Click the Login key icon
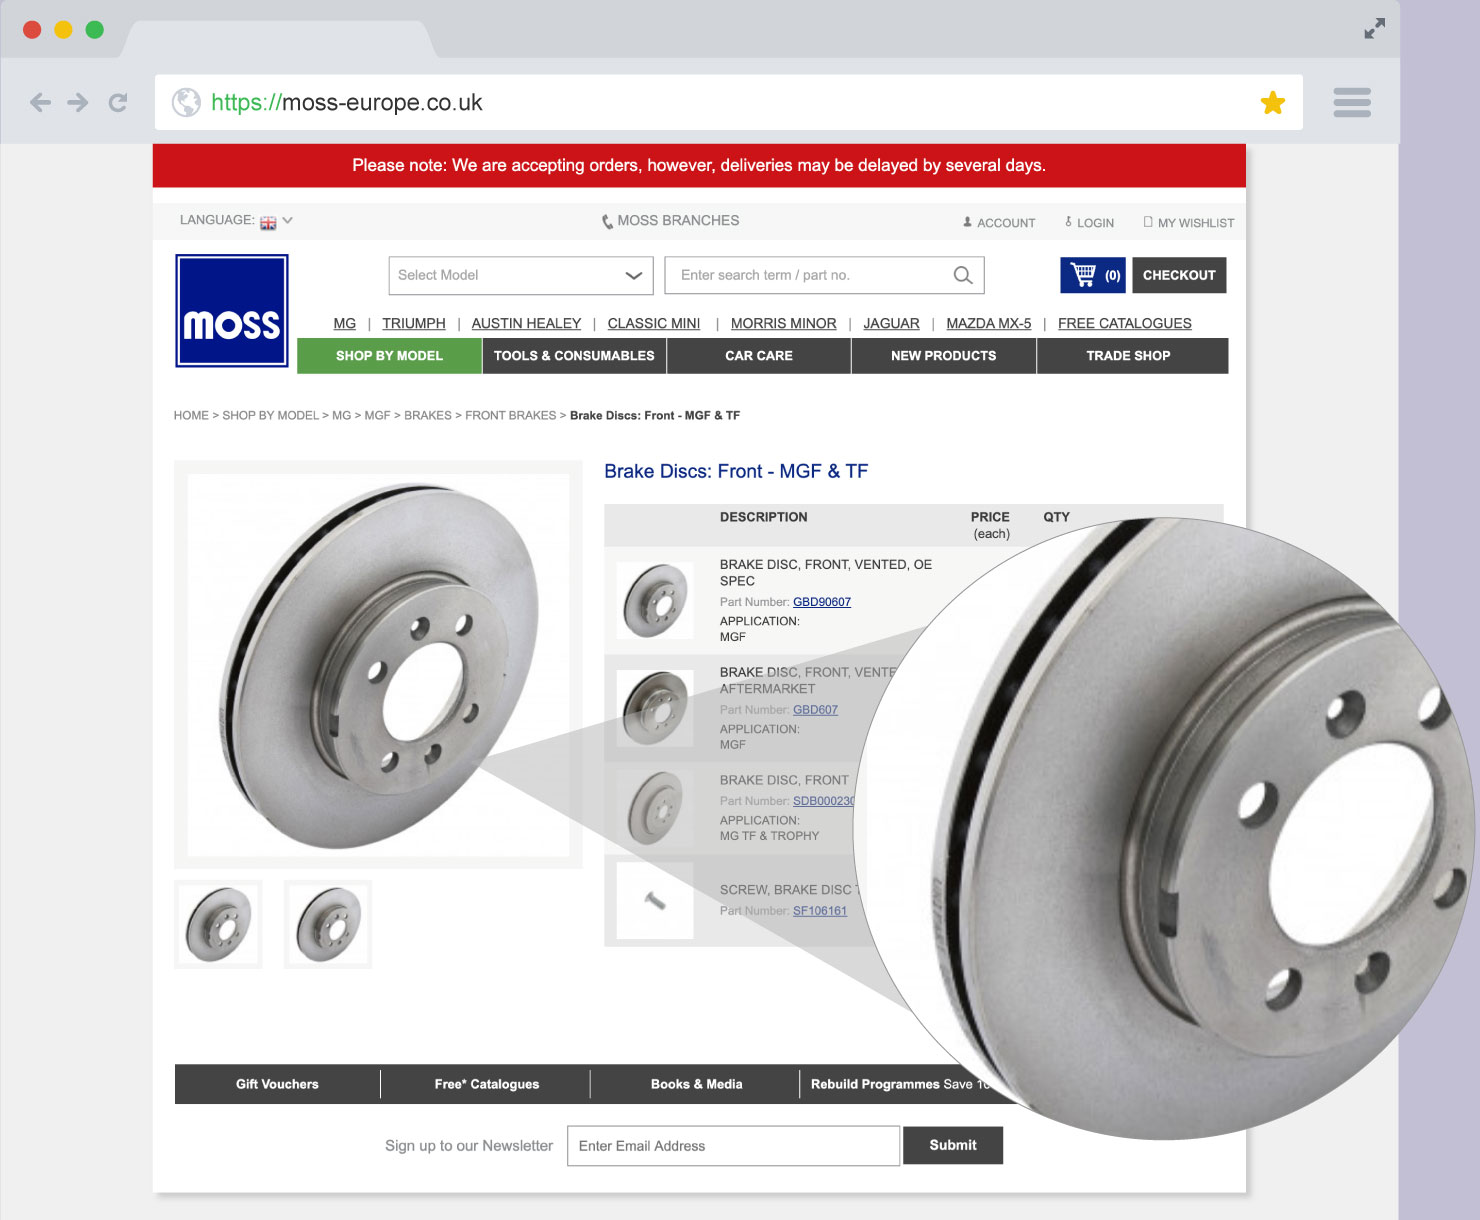This screenshot has height=1220, width=1480. 1068,222
